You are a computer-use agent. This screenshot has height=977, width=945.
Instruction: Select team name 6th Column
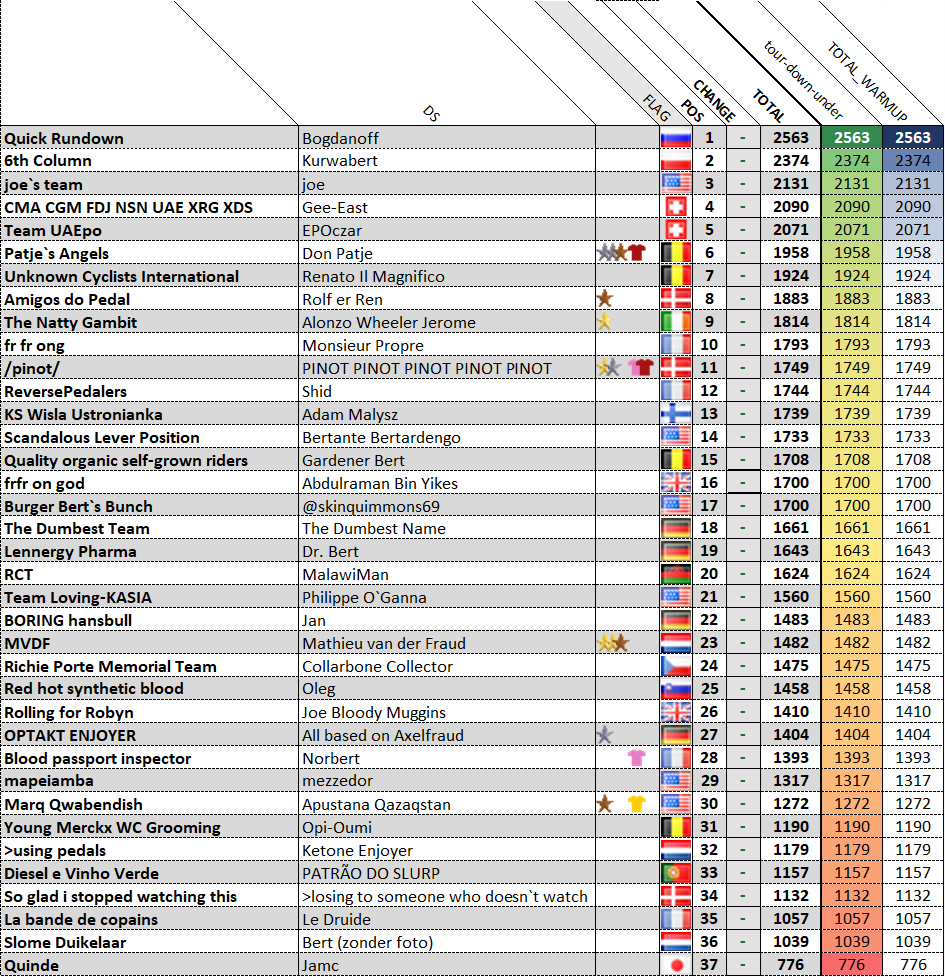48,161
